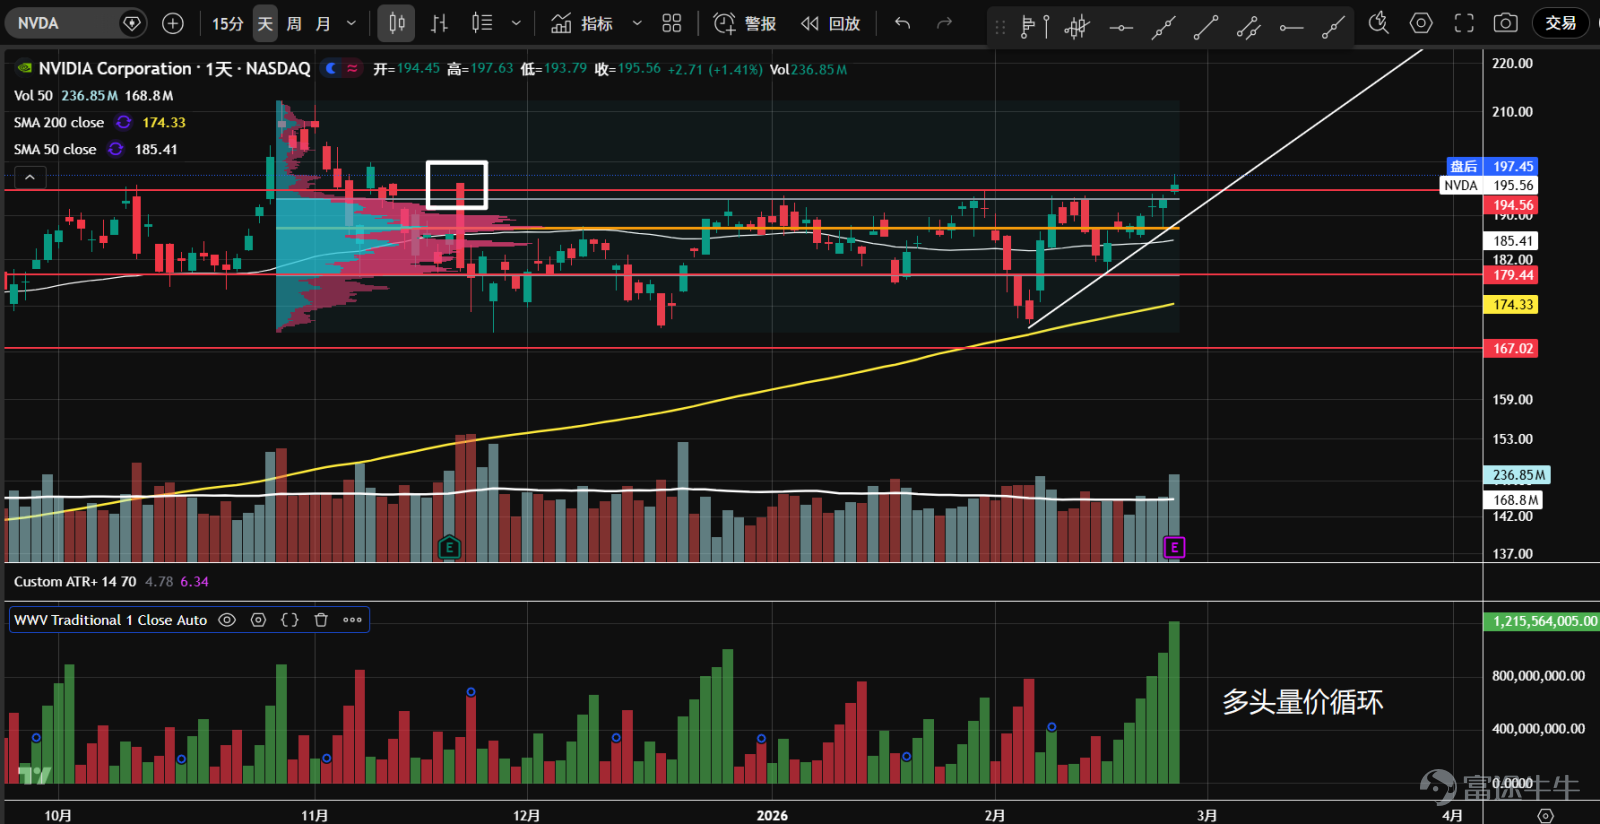
Task: Select the 月 monthly interval
Action: tap(323, 23)
